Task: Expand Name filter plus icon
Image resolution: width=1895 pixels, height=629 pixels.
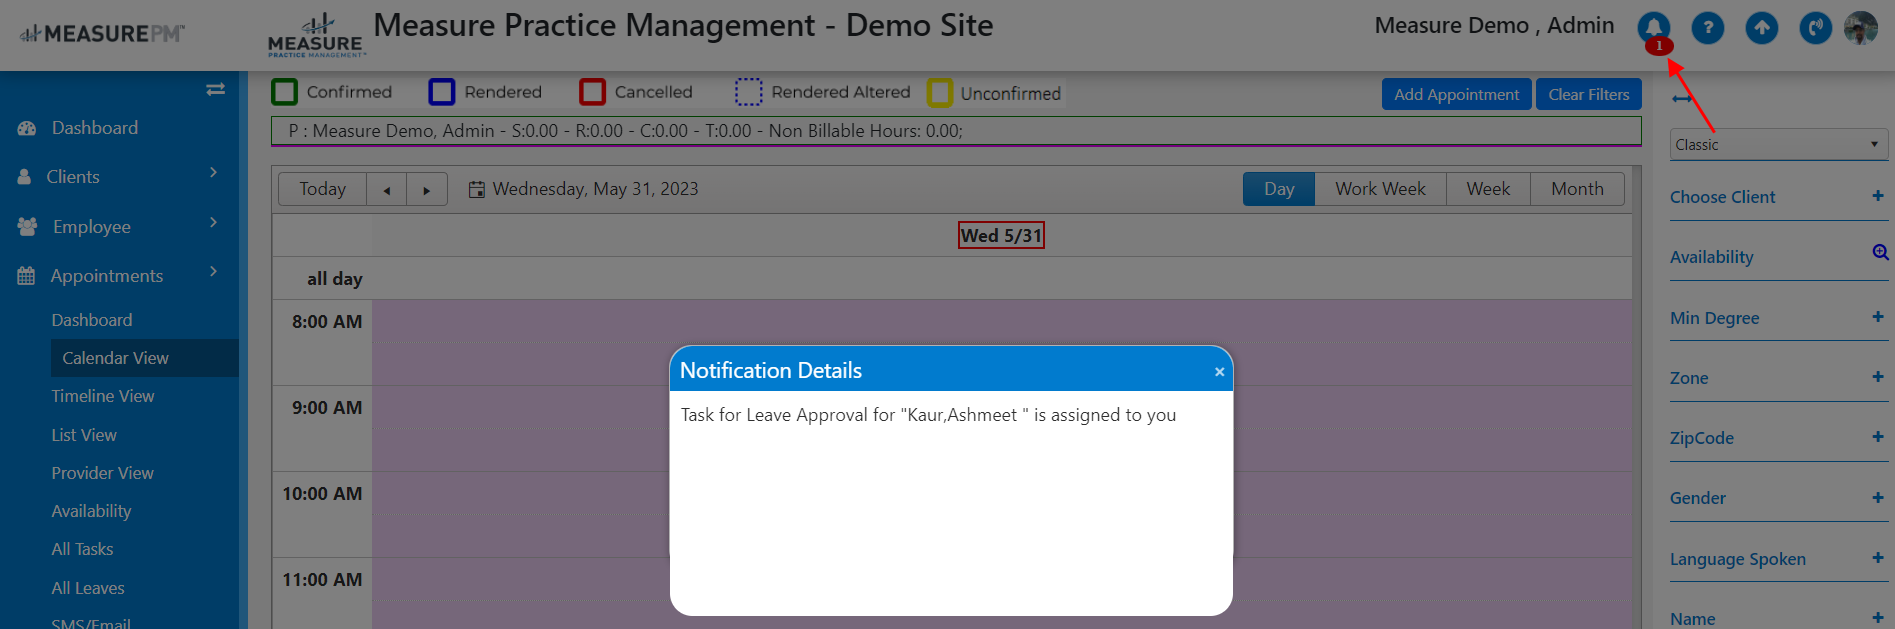Action: coord(1878,618)
